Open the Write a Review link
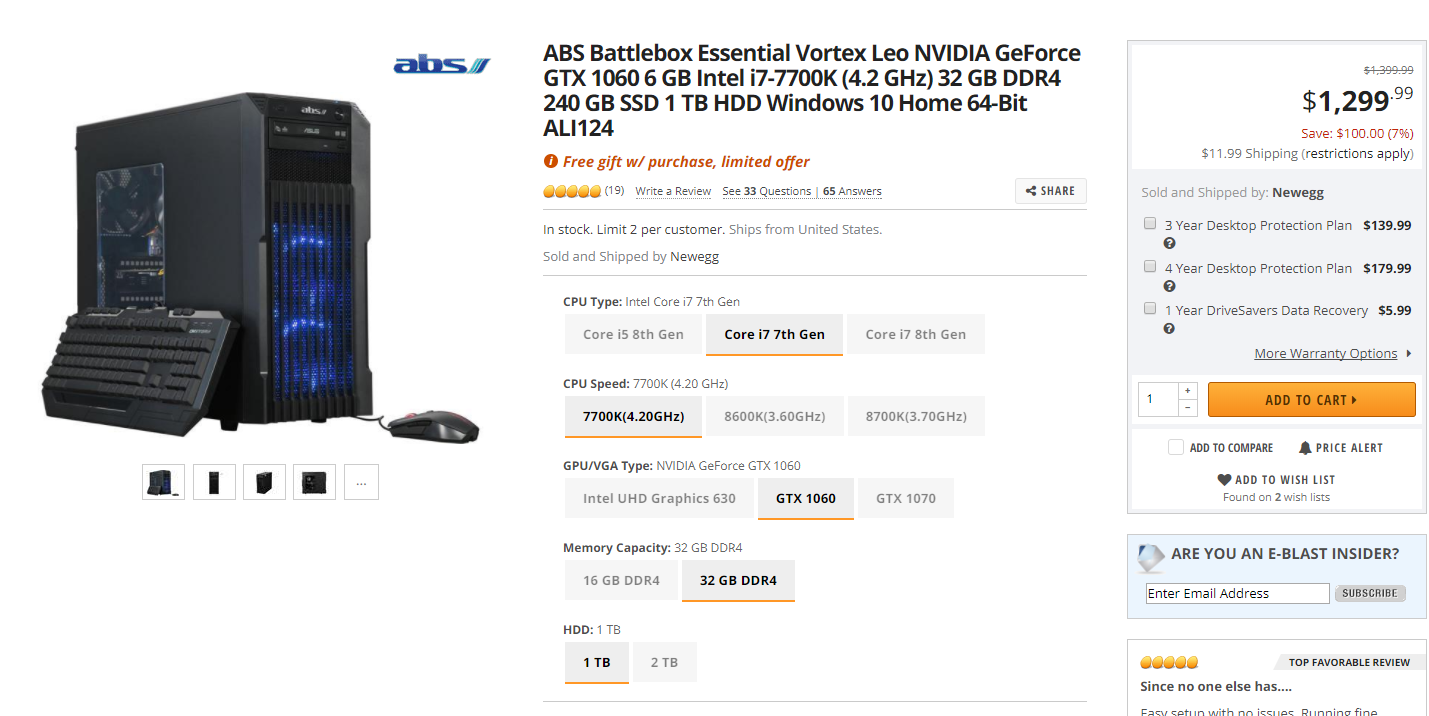Image resolution: width=1429 pixels, height=716 pixels. (x=673, y=192)
